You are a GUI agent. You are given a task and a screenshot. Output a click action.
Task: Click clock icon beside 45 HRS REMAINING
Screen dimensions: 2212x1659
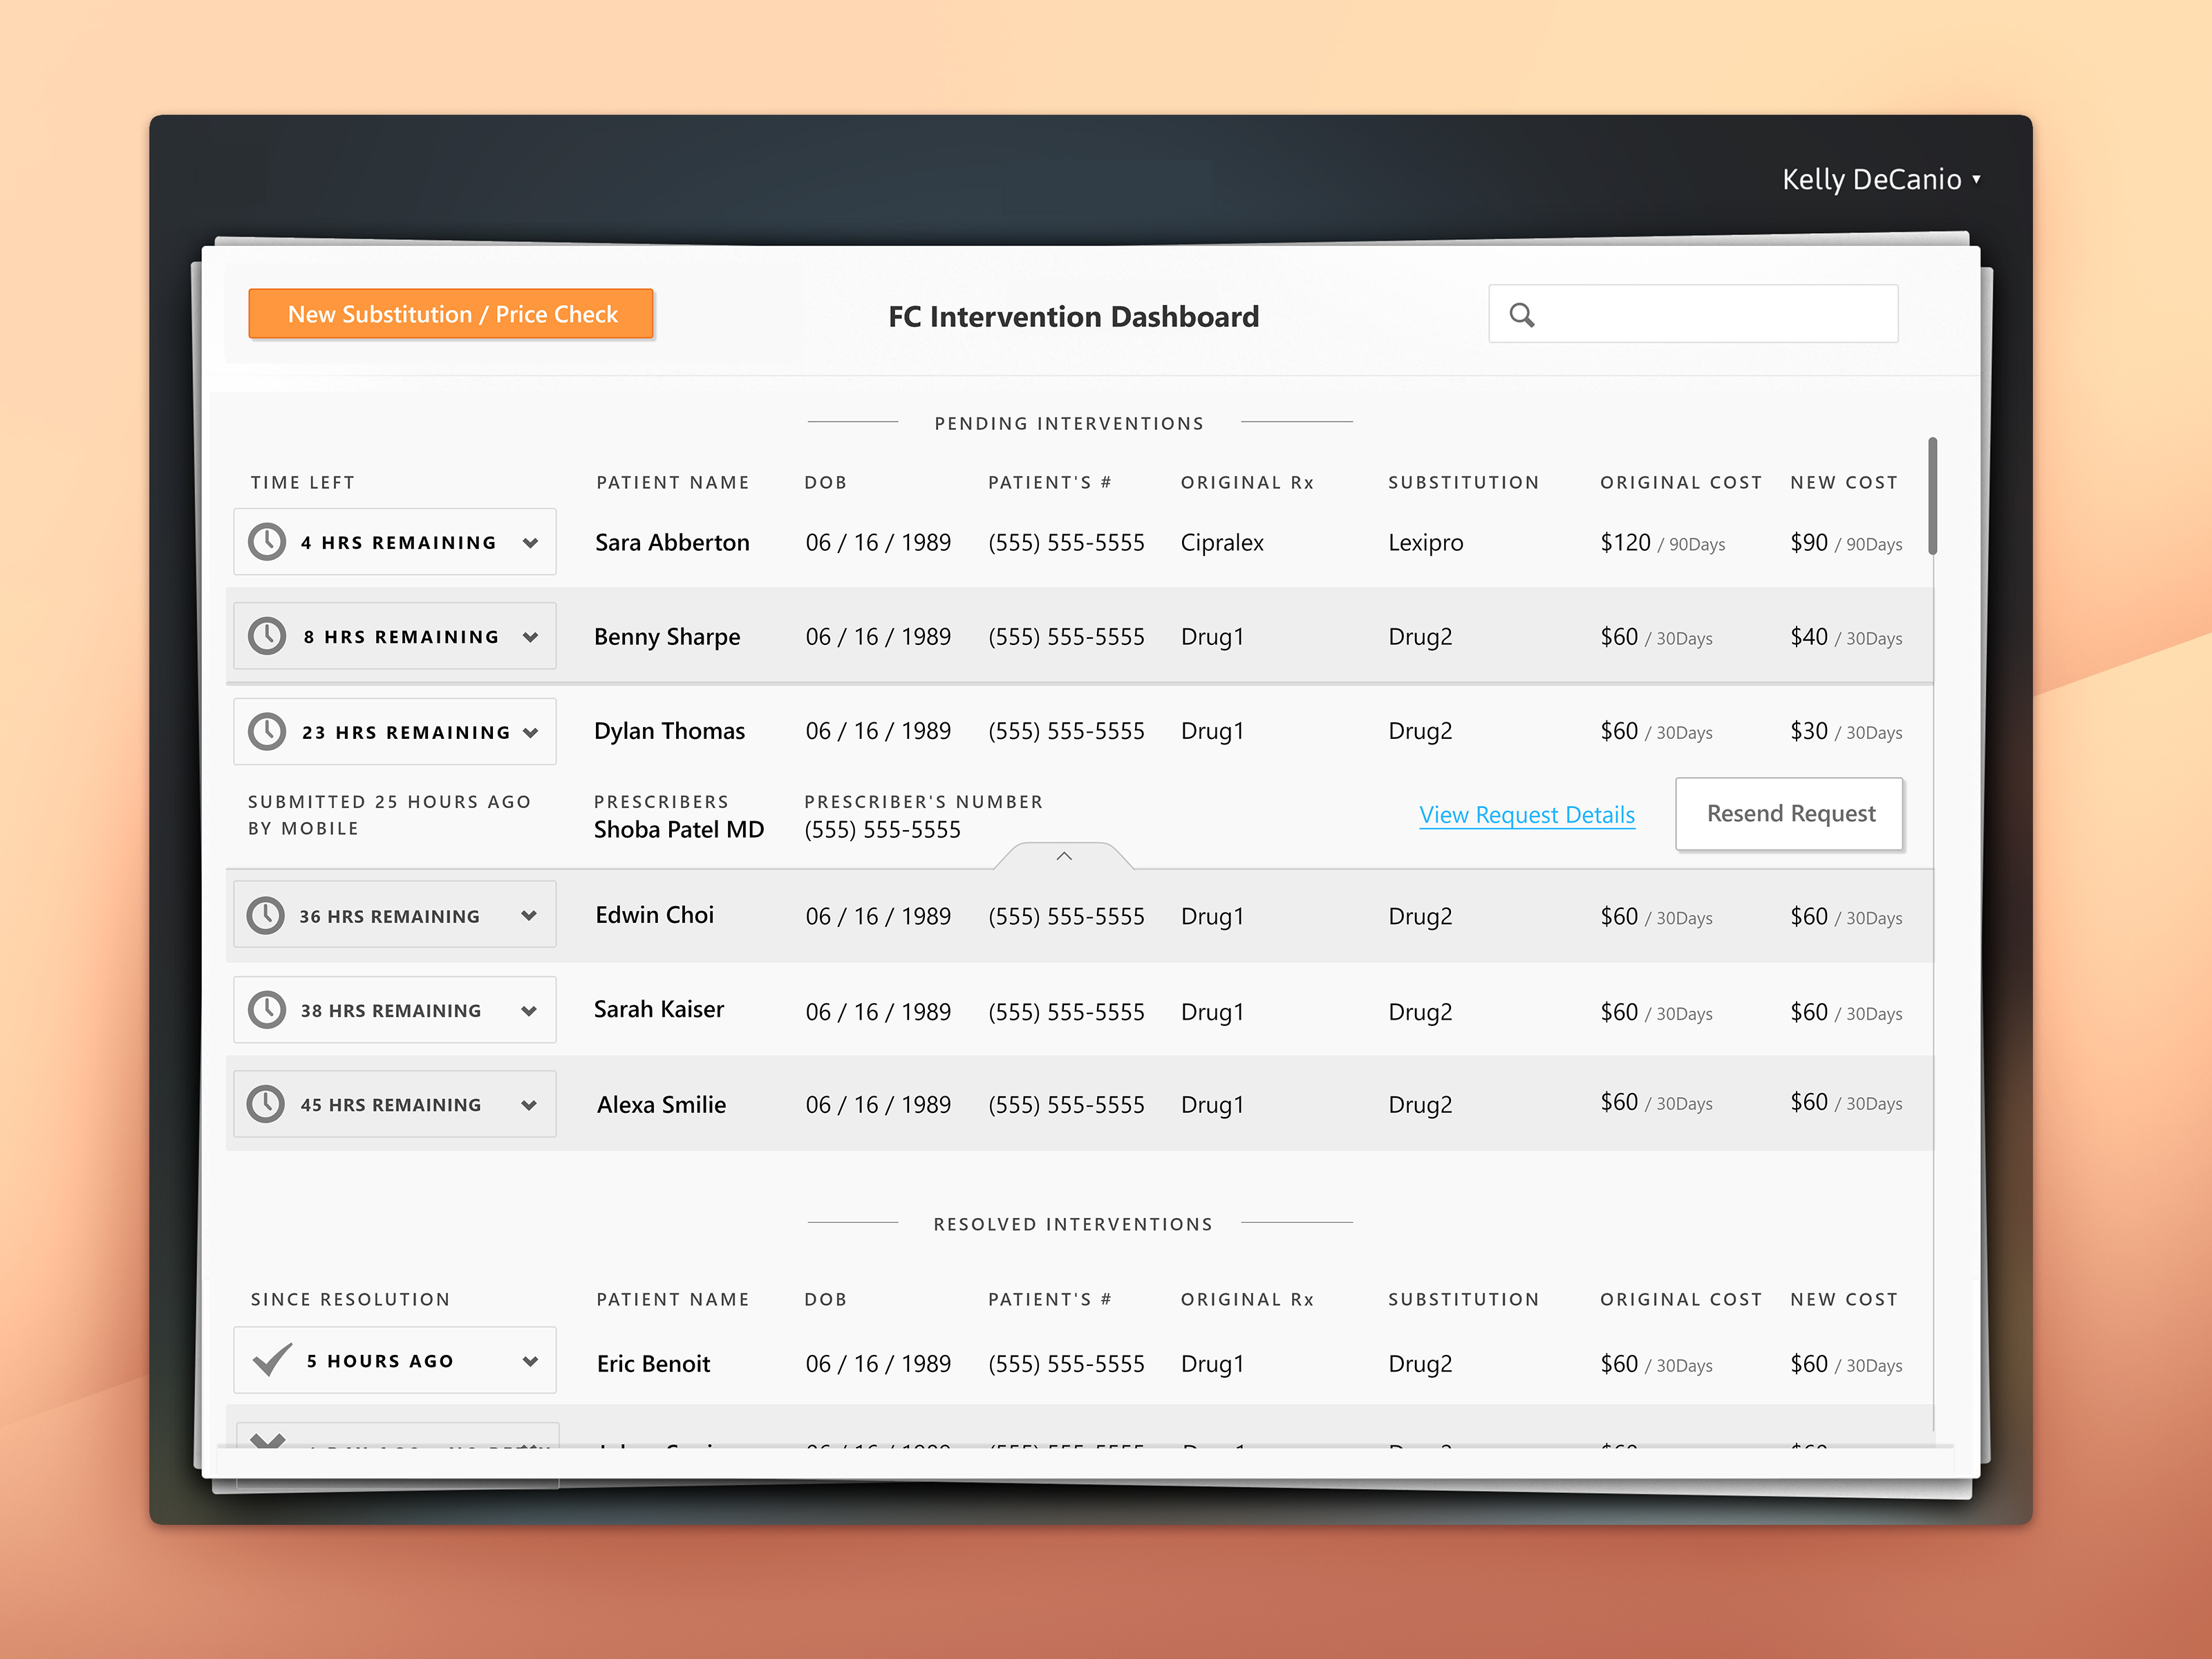coord(266,1104)
